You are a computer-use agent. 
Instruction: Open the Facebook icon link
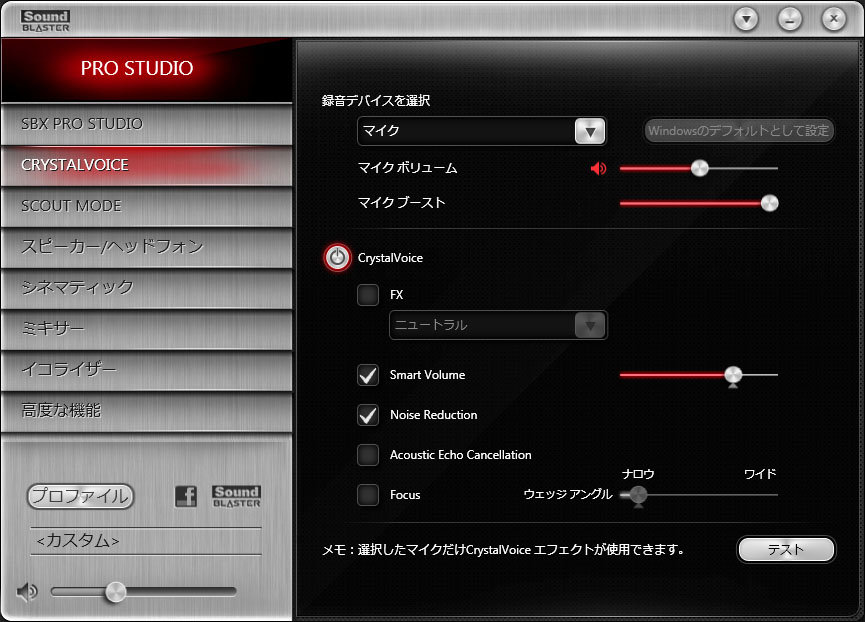point(186,497)
